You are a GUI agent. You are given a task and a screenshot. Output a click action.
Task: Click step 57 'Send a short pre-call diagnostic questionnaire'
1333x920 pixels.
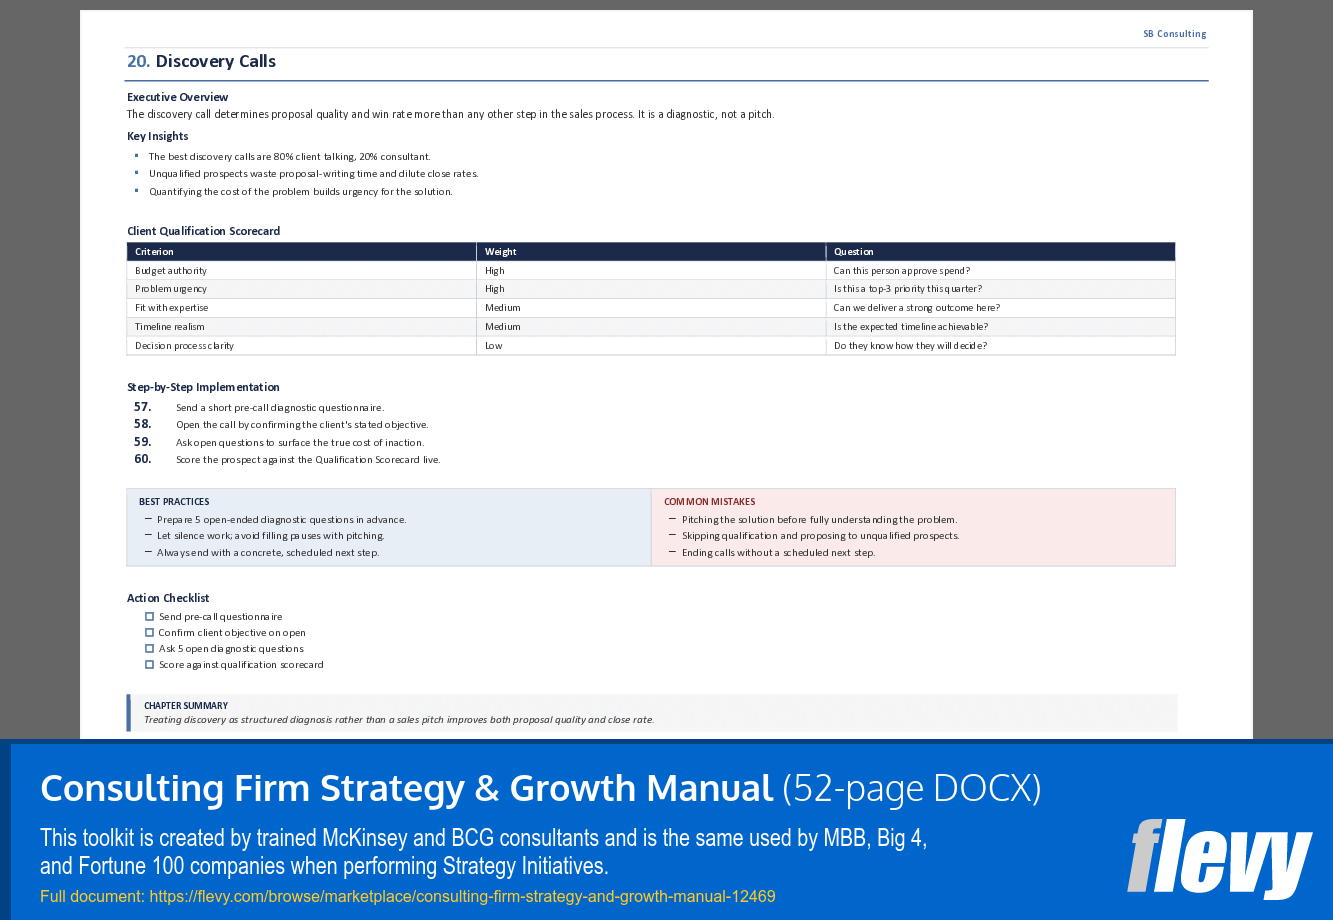tap(279, 408)
